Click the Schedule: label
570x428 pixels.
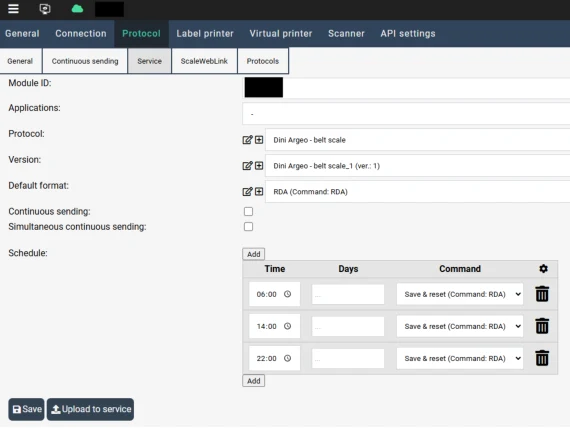[28, 253]
